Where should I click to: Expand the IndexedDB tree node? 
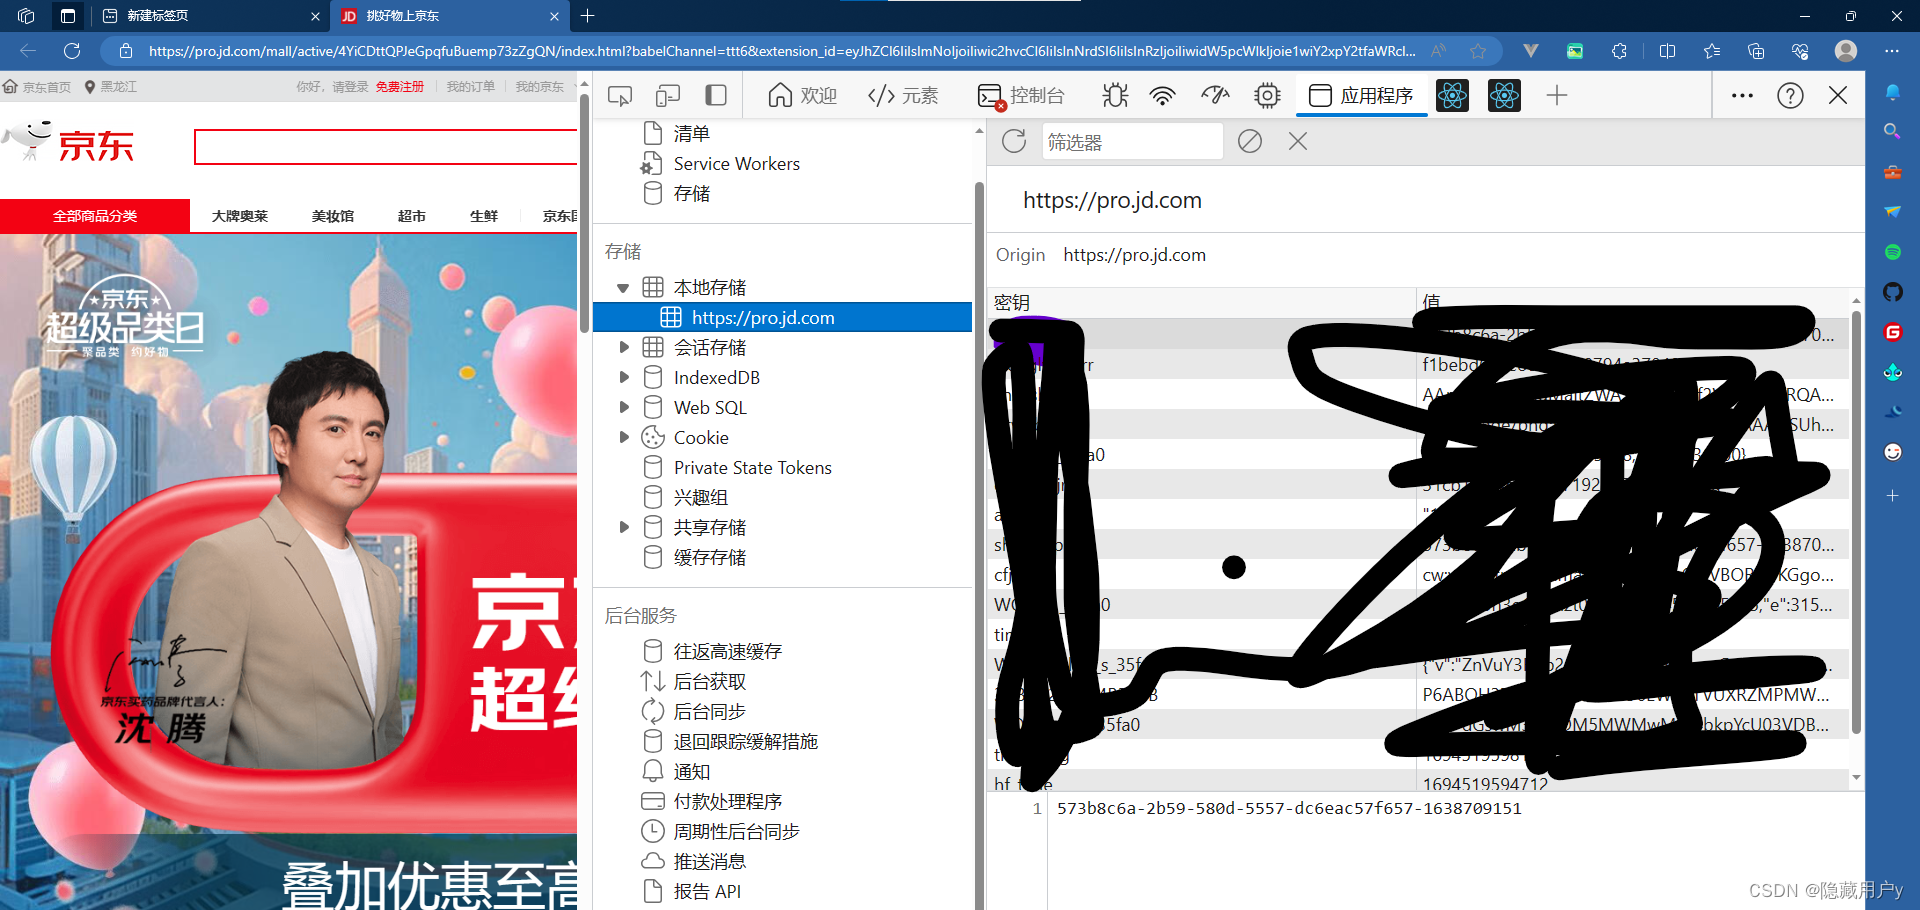(626, 377)
